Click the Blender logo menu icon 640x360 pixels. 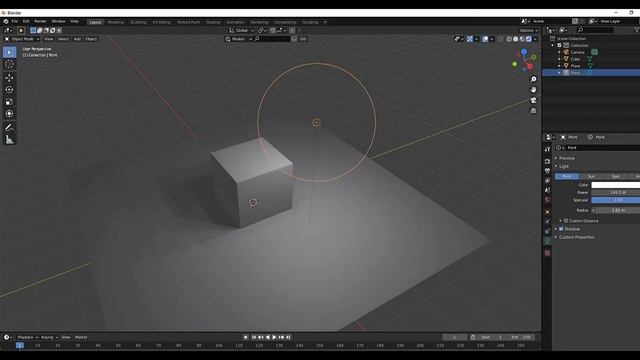point(6,22)
